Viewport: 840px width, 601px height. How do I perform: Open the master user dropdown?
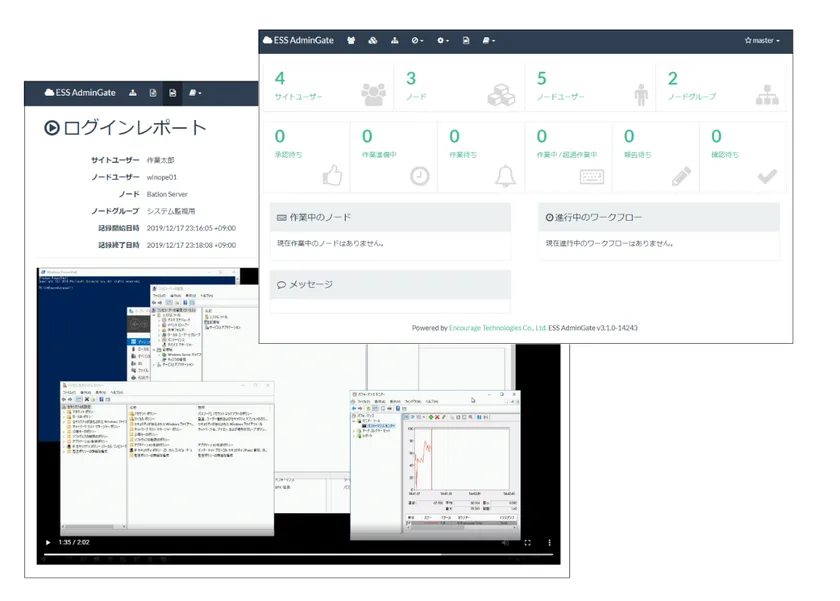click(761, 41)
